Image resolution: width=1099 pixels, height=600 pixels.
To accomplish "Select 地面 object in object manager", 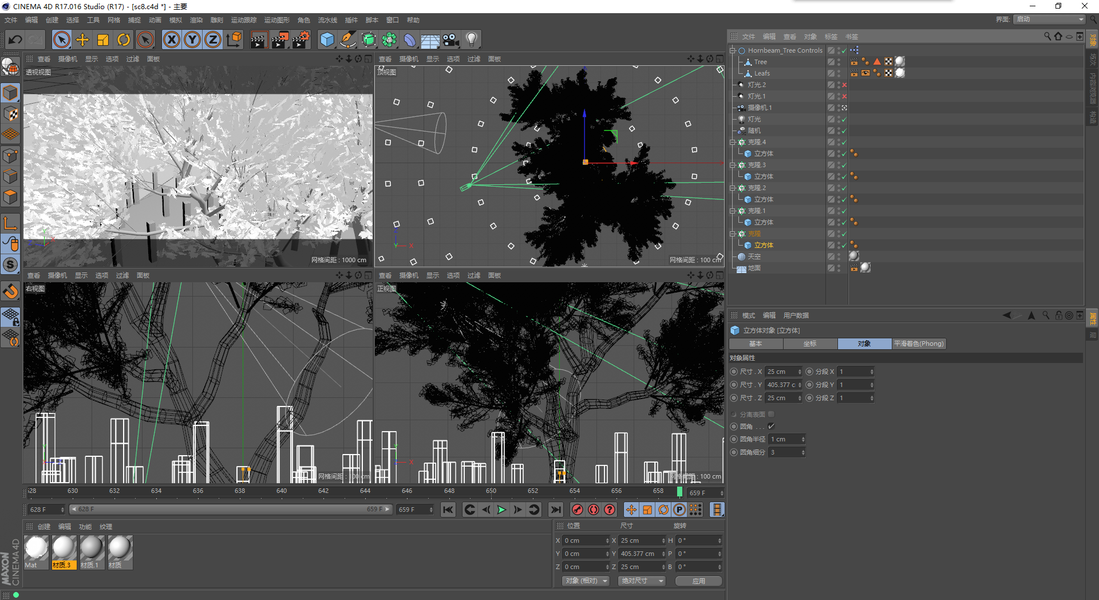I will point(753,268).
